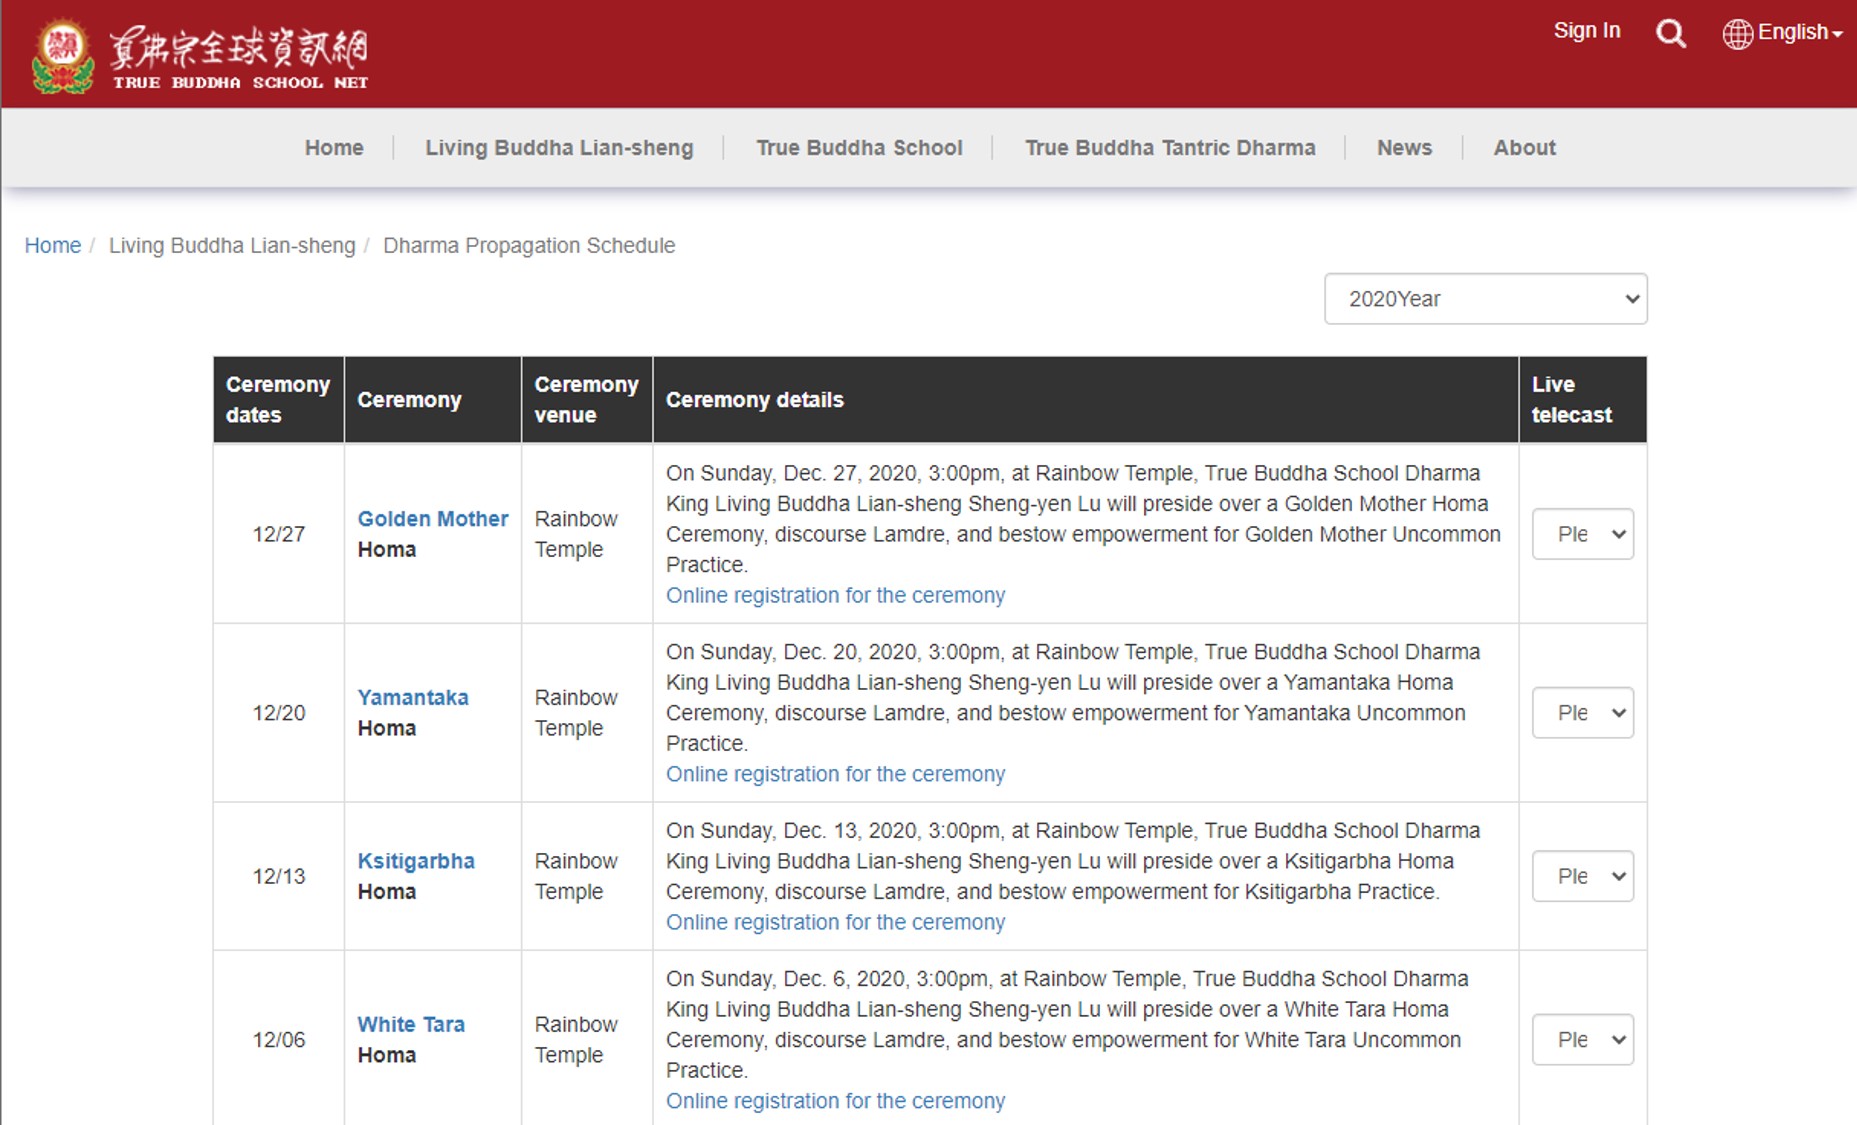Select the News menu item
The width and height of the screenshot is (1857, 1125).
1404,148
